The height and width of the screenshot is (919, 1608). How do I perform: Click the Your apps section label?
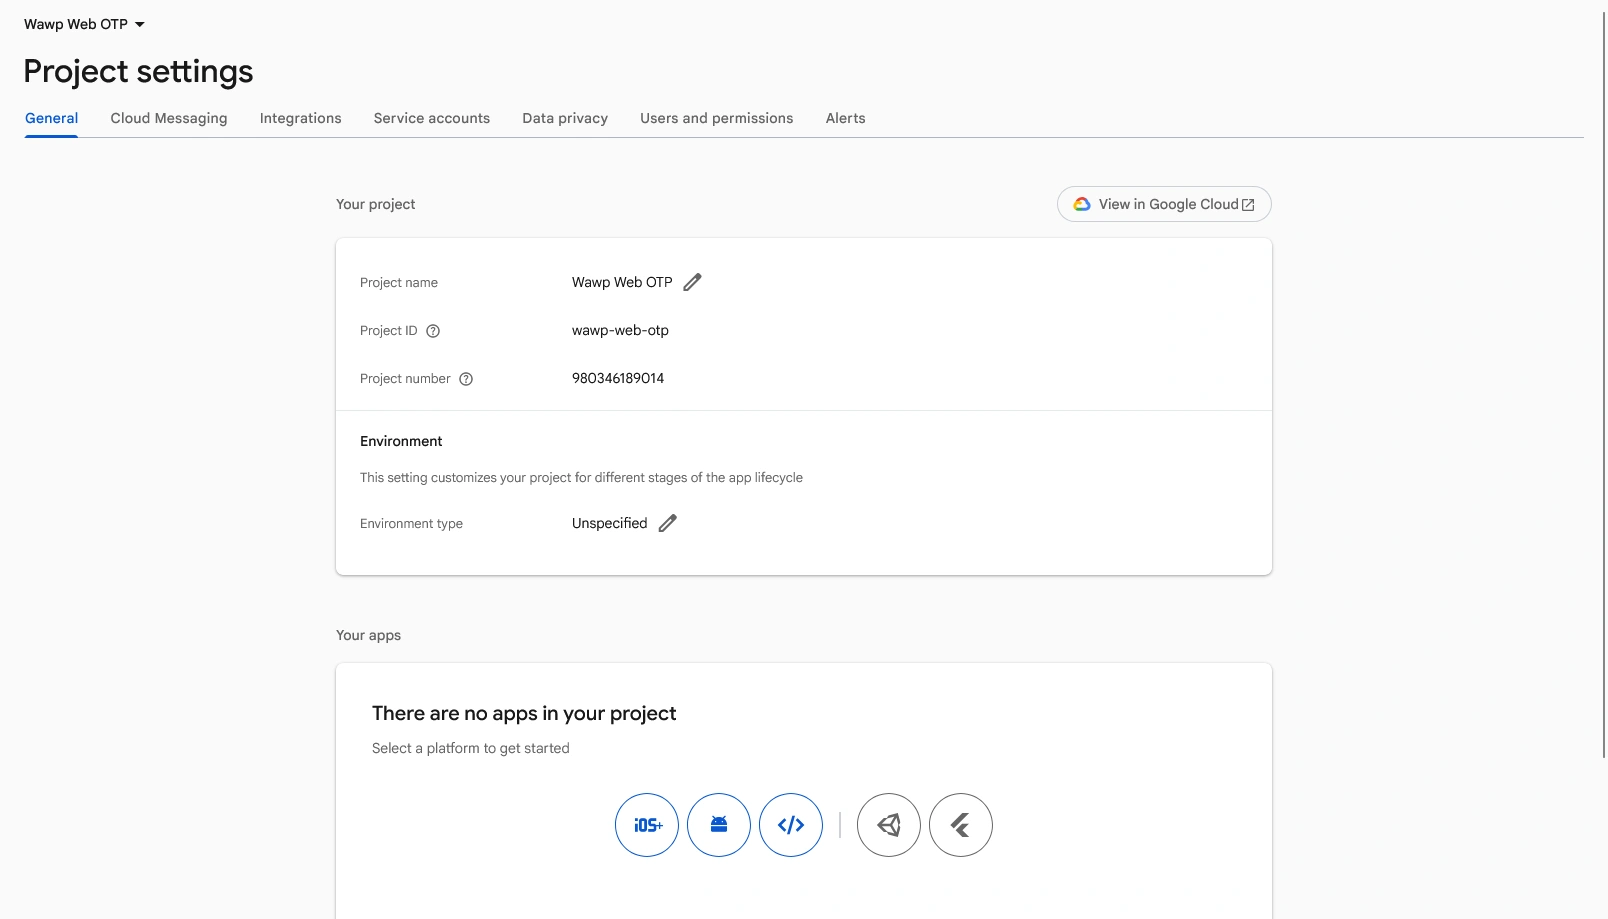click(368, 635)
